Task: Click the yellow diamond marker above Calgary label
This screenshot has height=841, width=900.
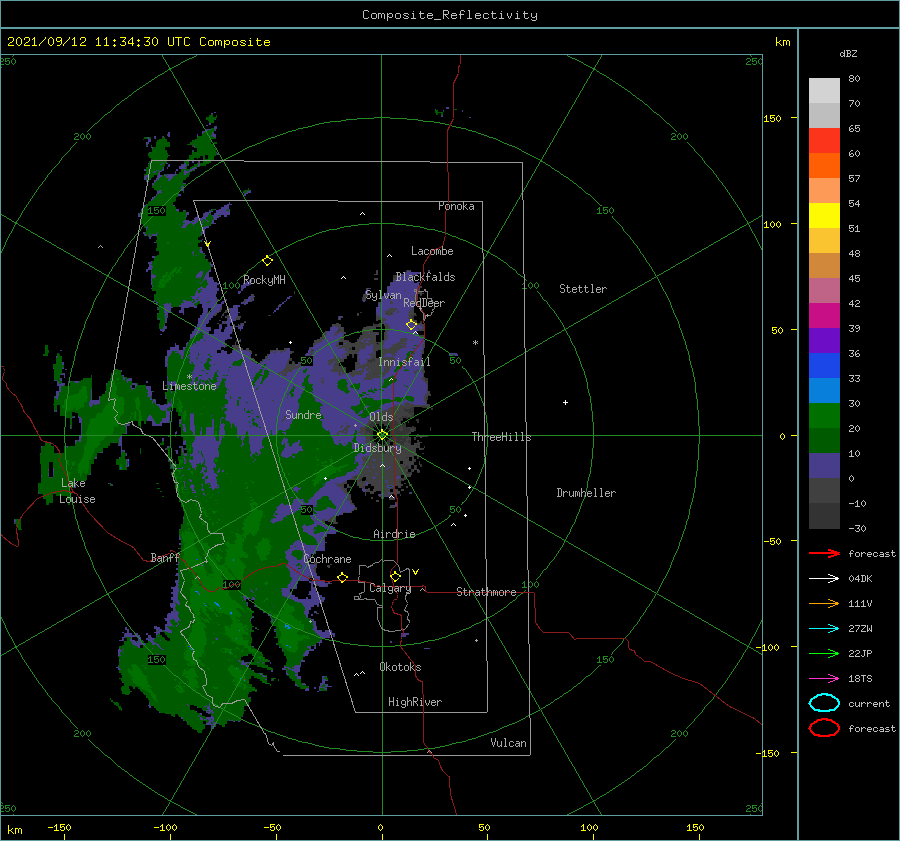Action: pyautogui.click(x=395, y=576)
